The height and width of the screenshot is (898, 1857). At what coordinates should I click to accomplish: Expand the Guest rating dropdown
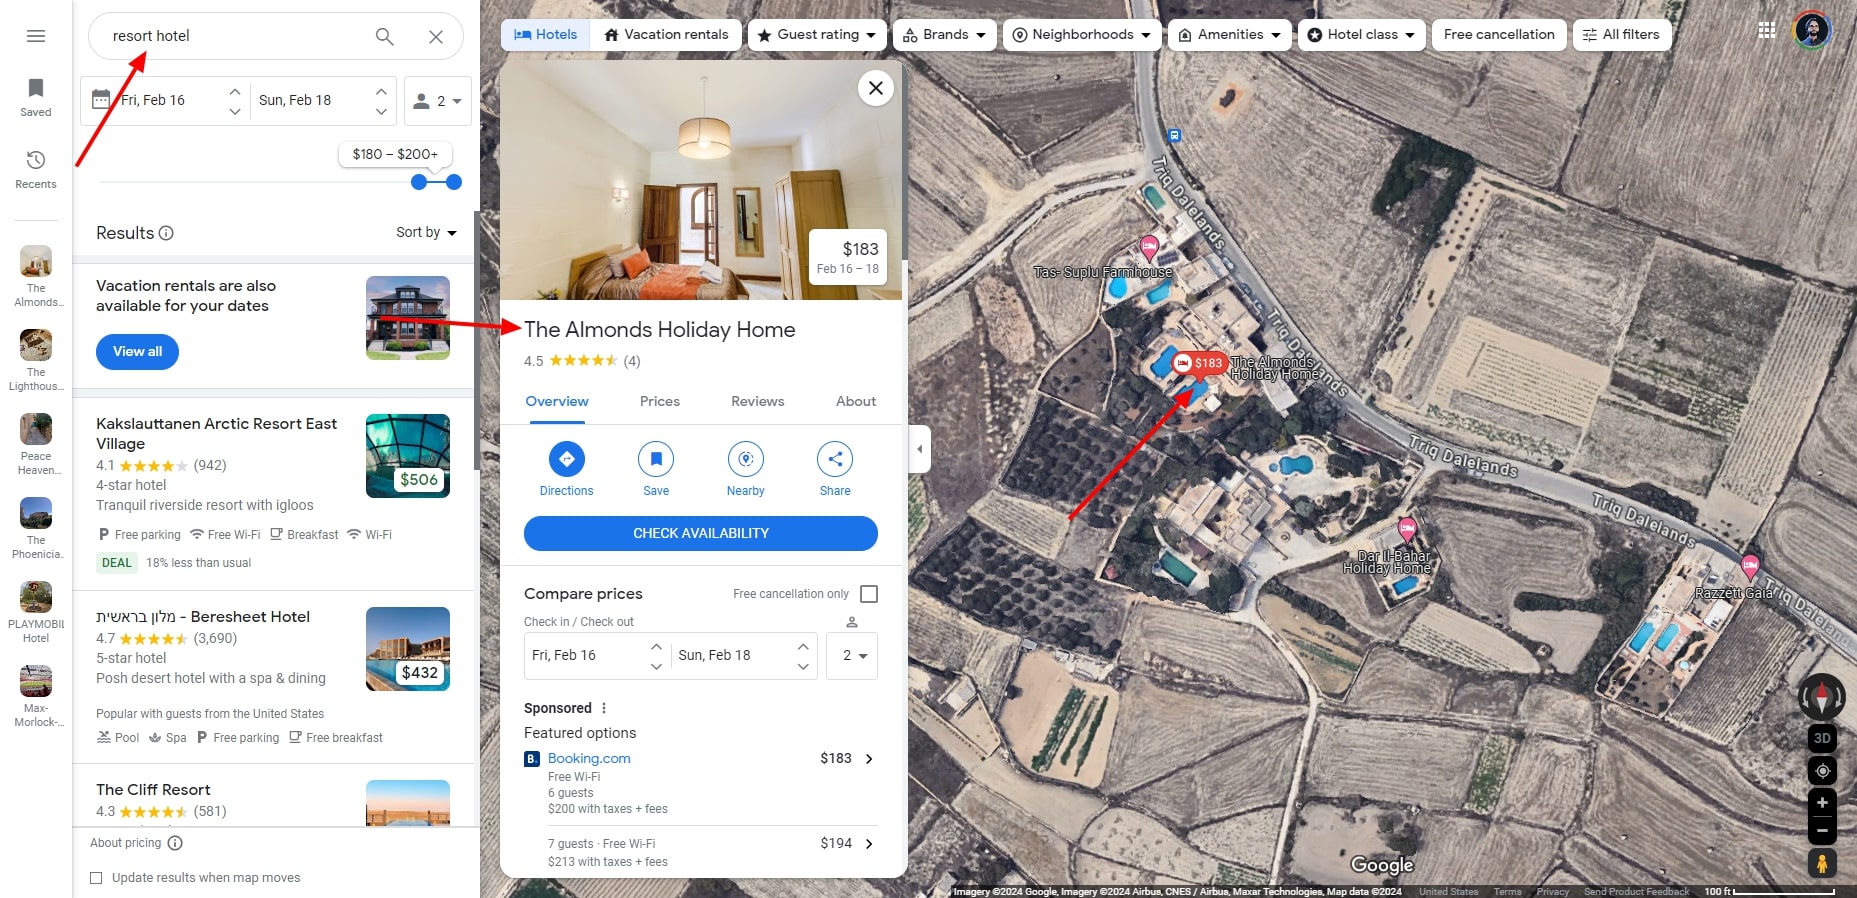(817, 35)
